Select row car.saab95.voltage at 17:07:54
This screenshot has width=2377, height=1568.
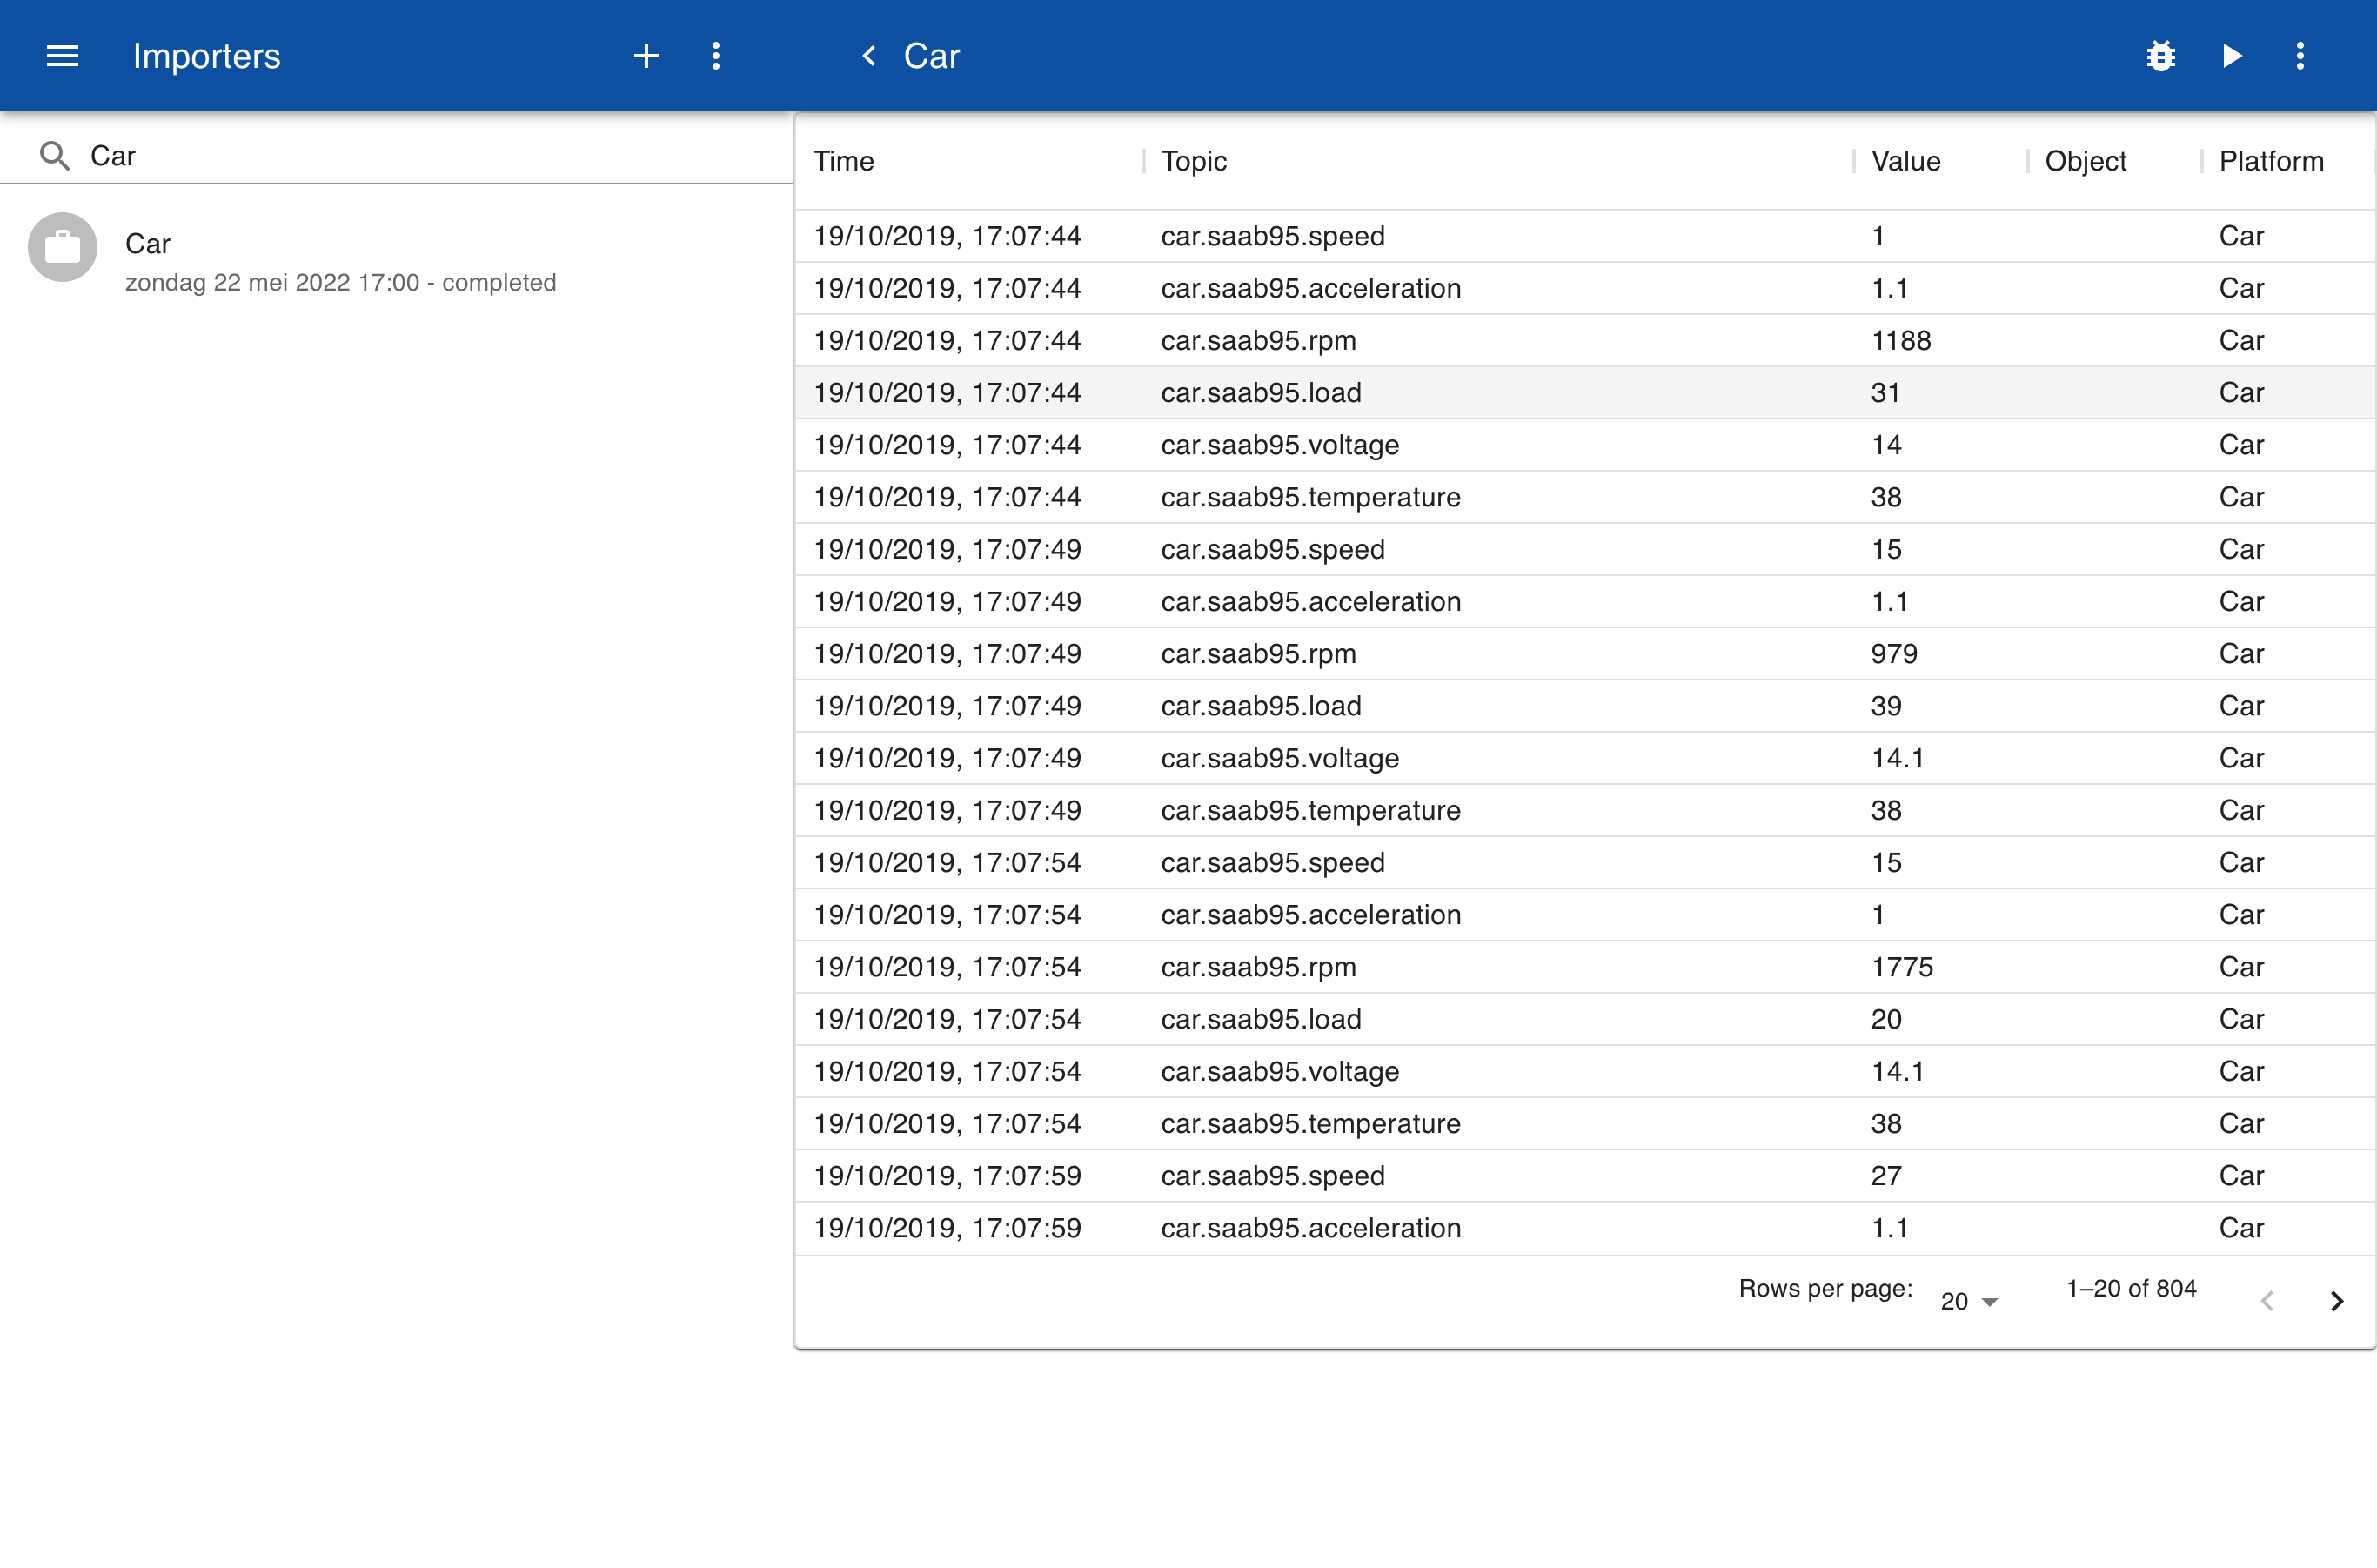click(x=1585, y=1071)
